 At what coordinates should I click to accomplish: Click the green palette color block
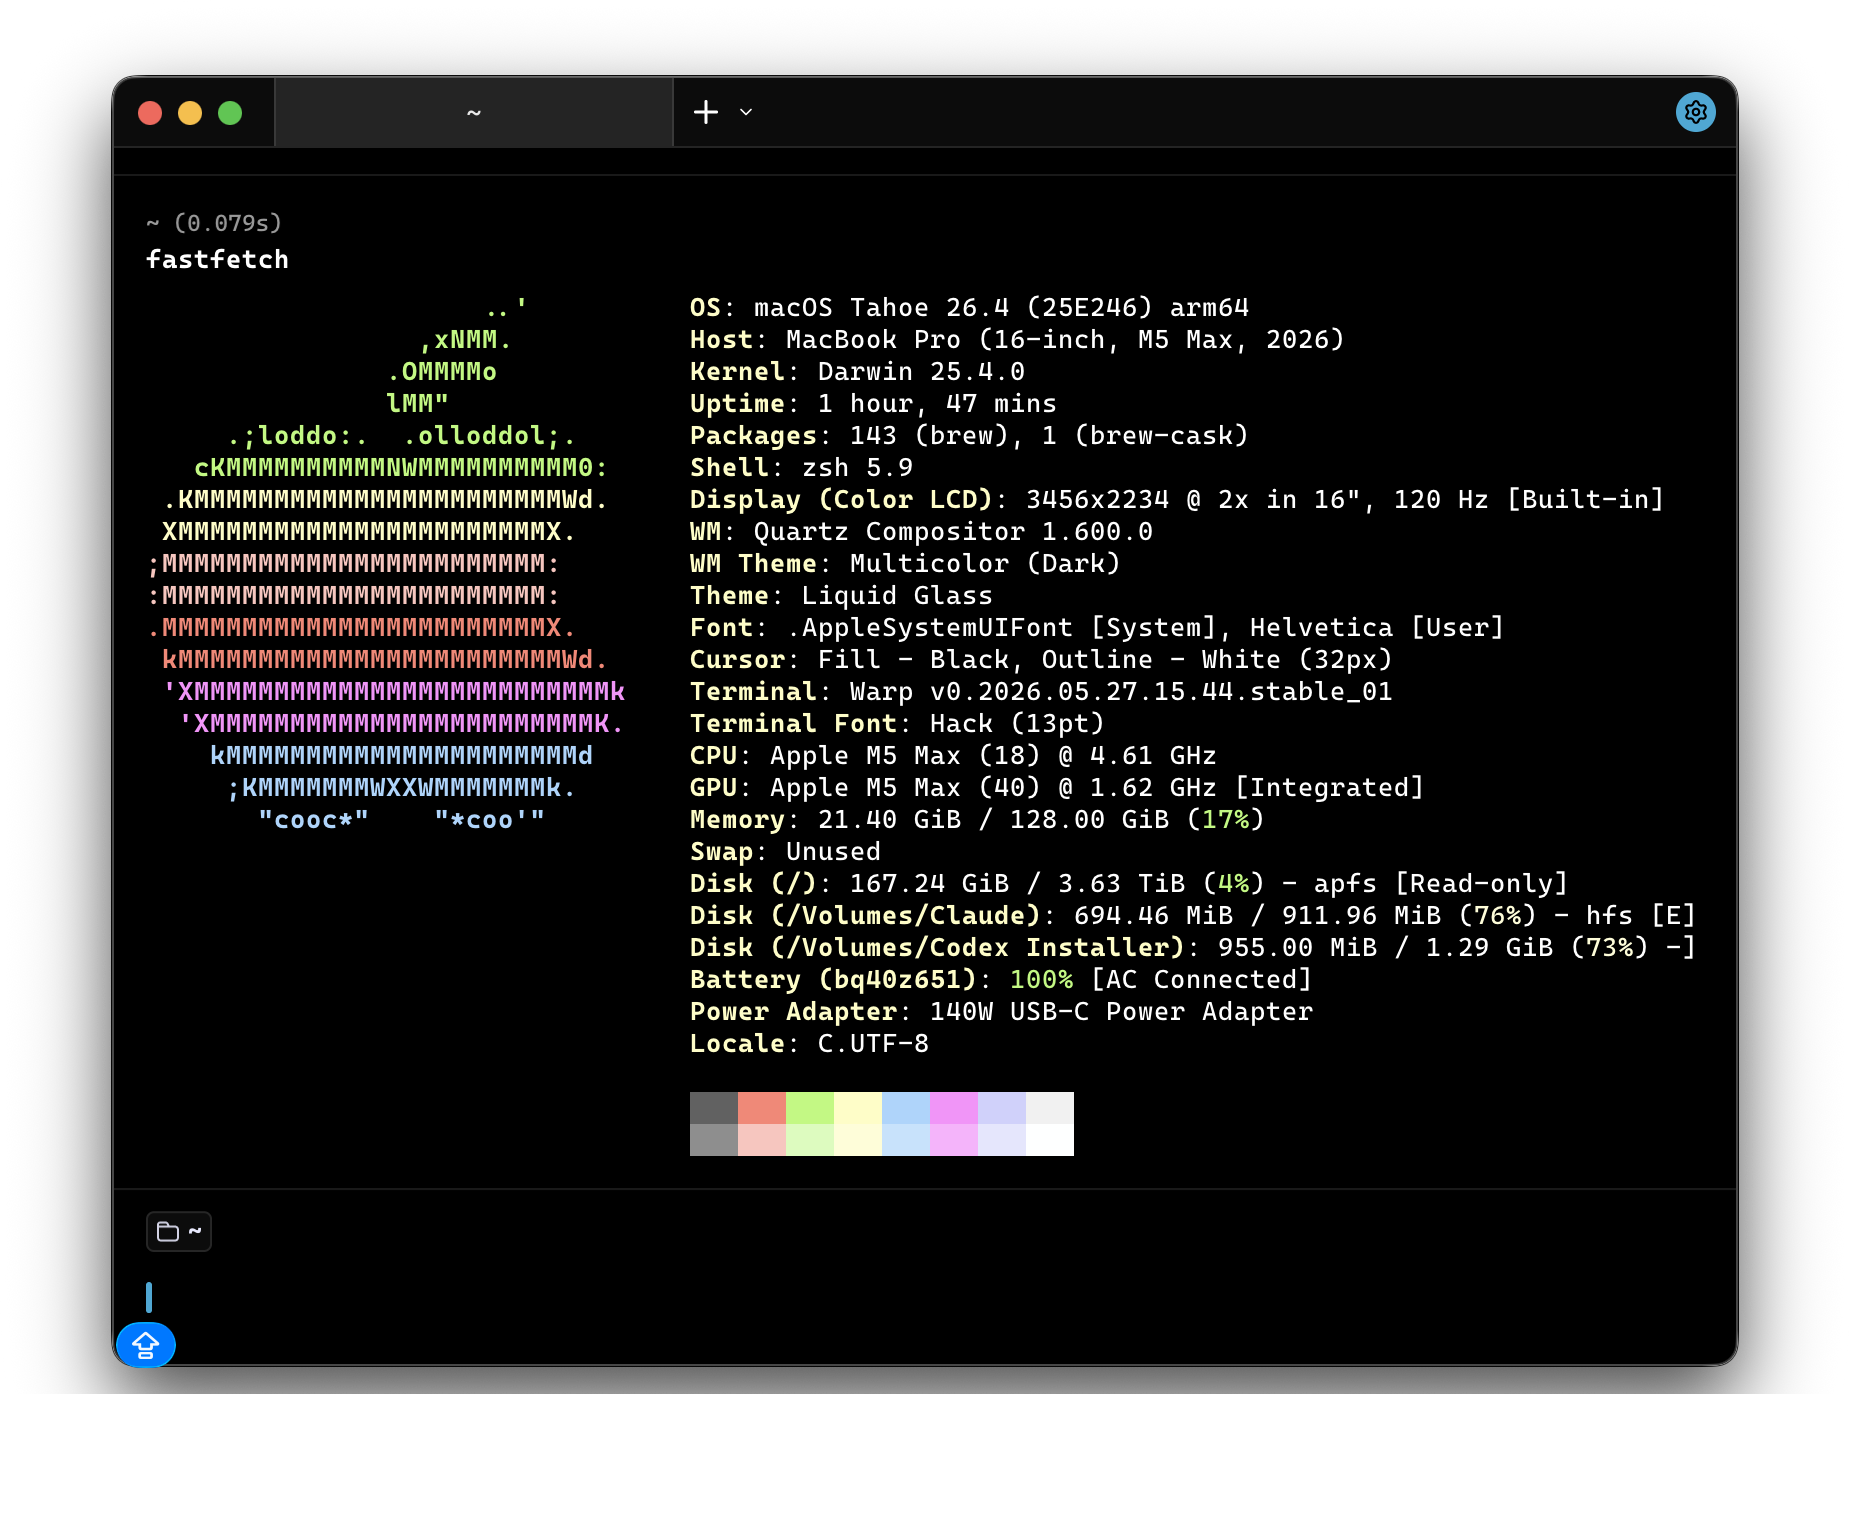810,1108
